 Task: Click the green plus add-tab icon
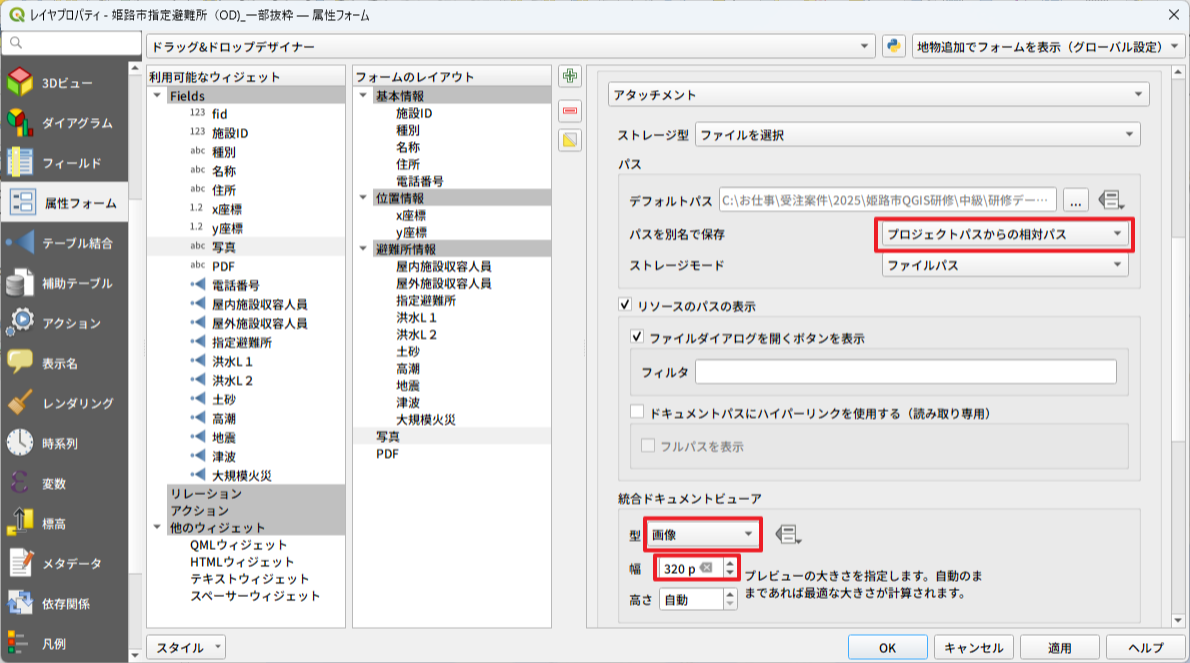click(x=570, y=76)
